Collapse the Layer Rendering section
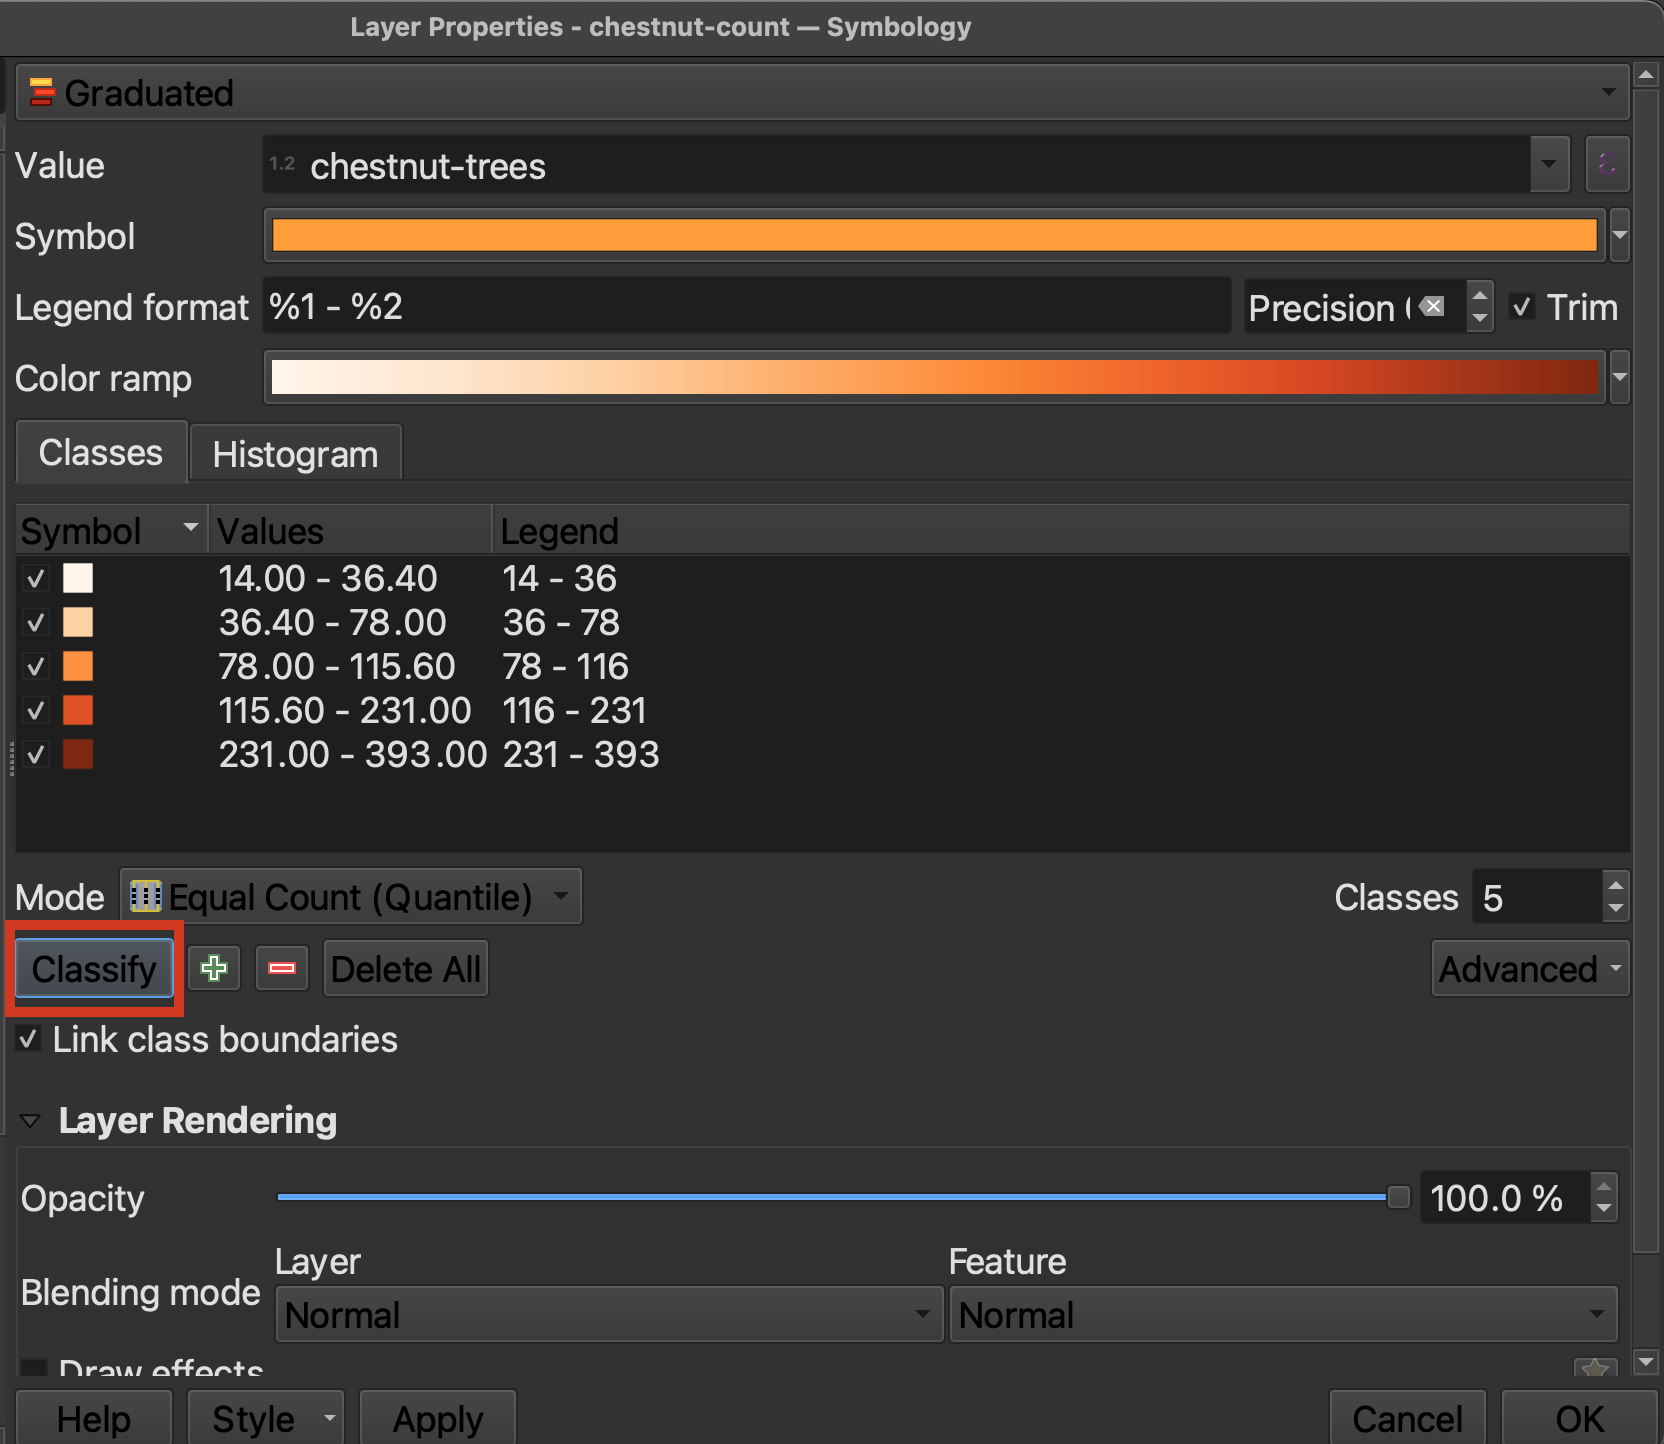The width and height of the screenshot is (1664, 1444). coord(31,1121)
